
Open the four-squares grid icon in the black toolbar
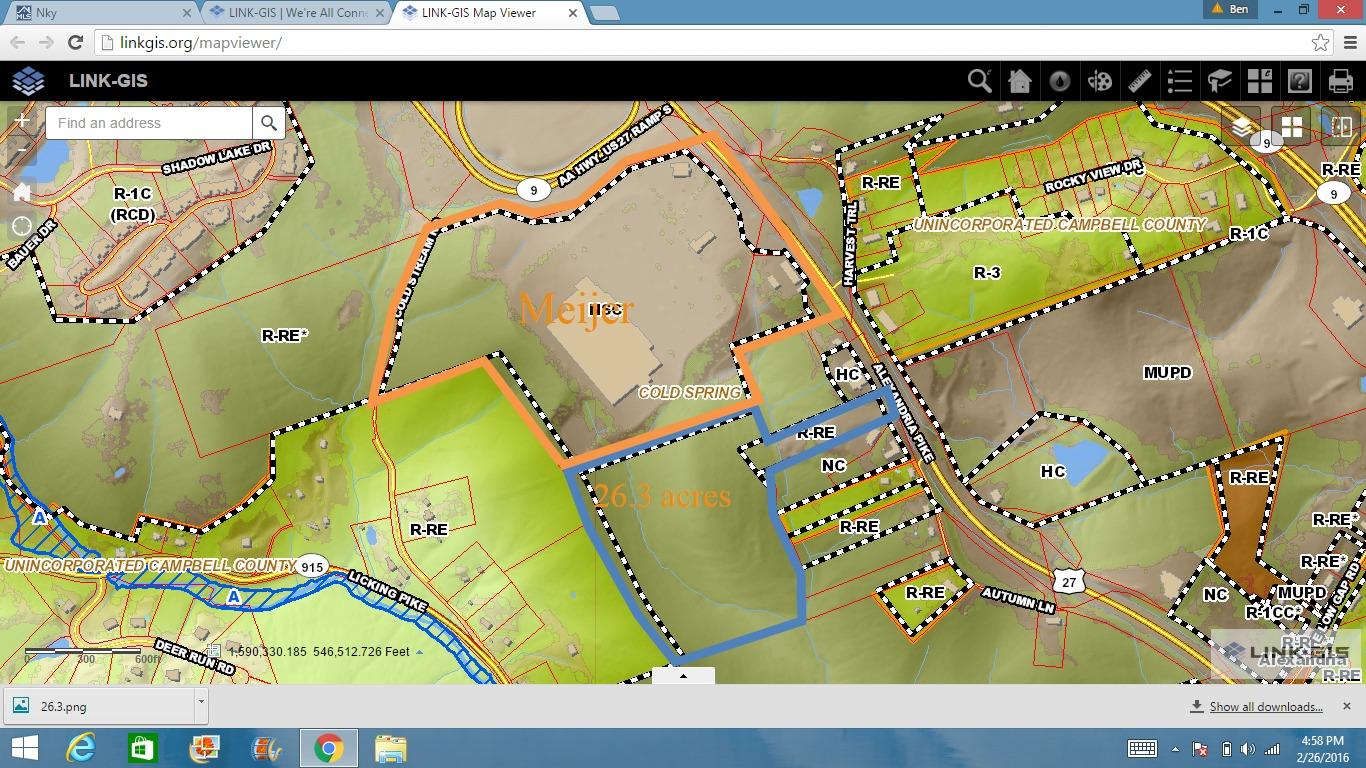pos(1260,81)
